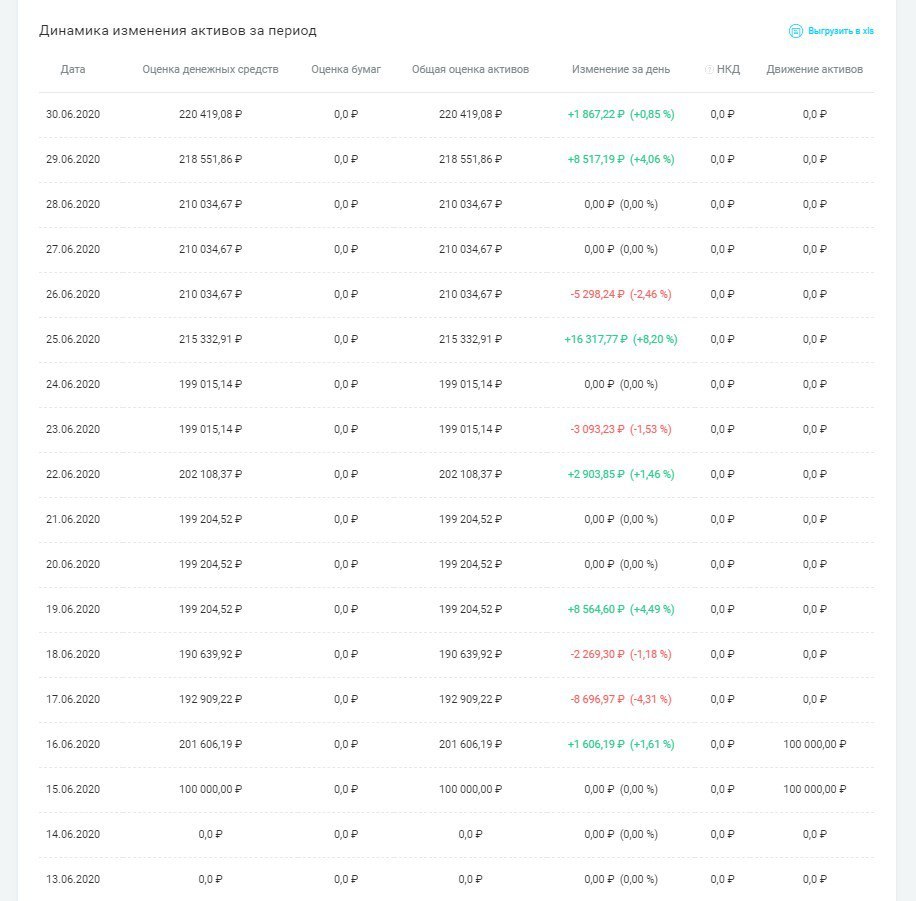The height and width of the screenshot is (901, 916).
Task: Click the -5 298,24 ₽ change on 26.06.2020
Action: point(597,294)
